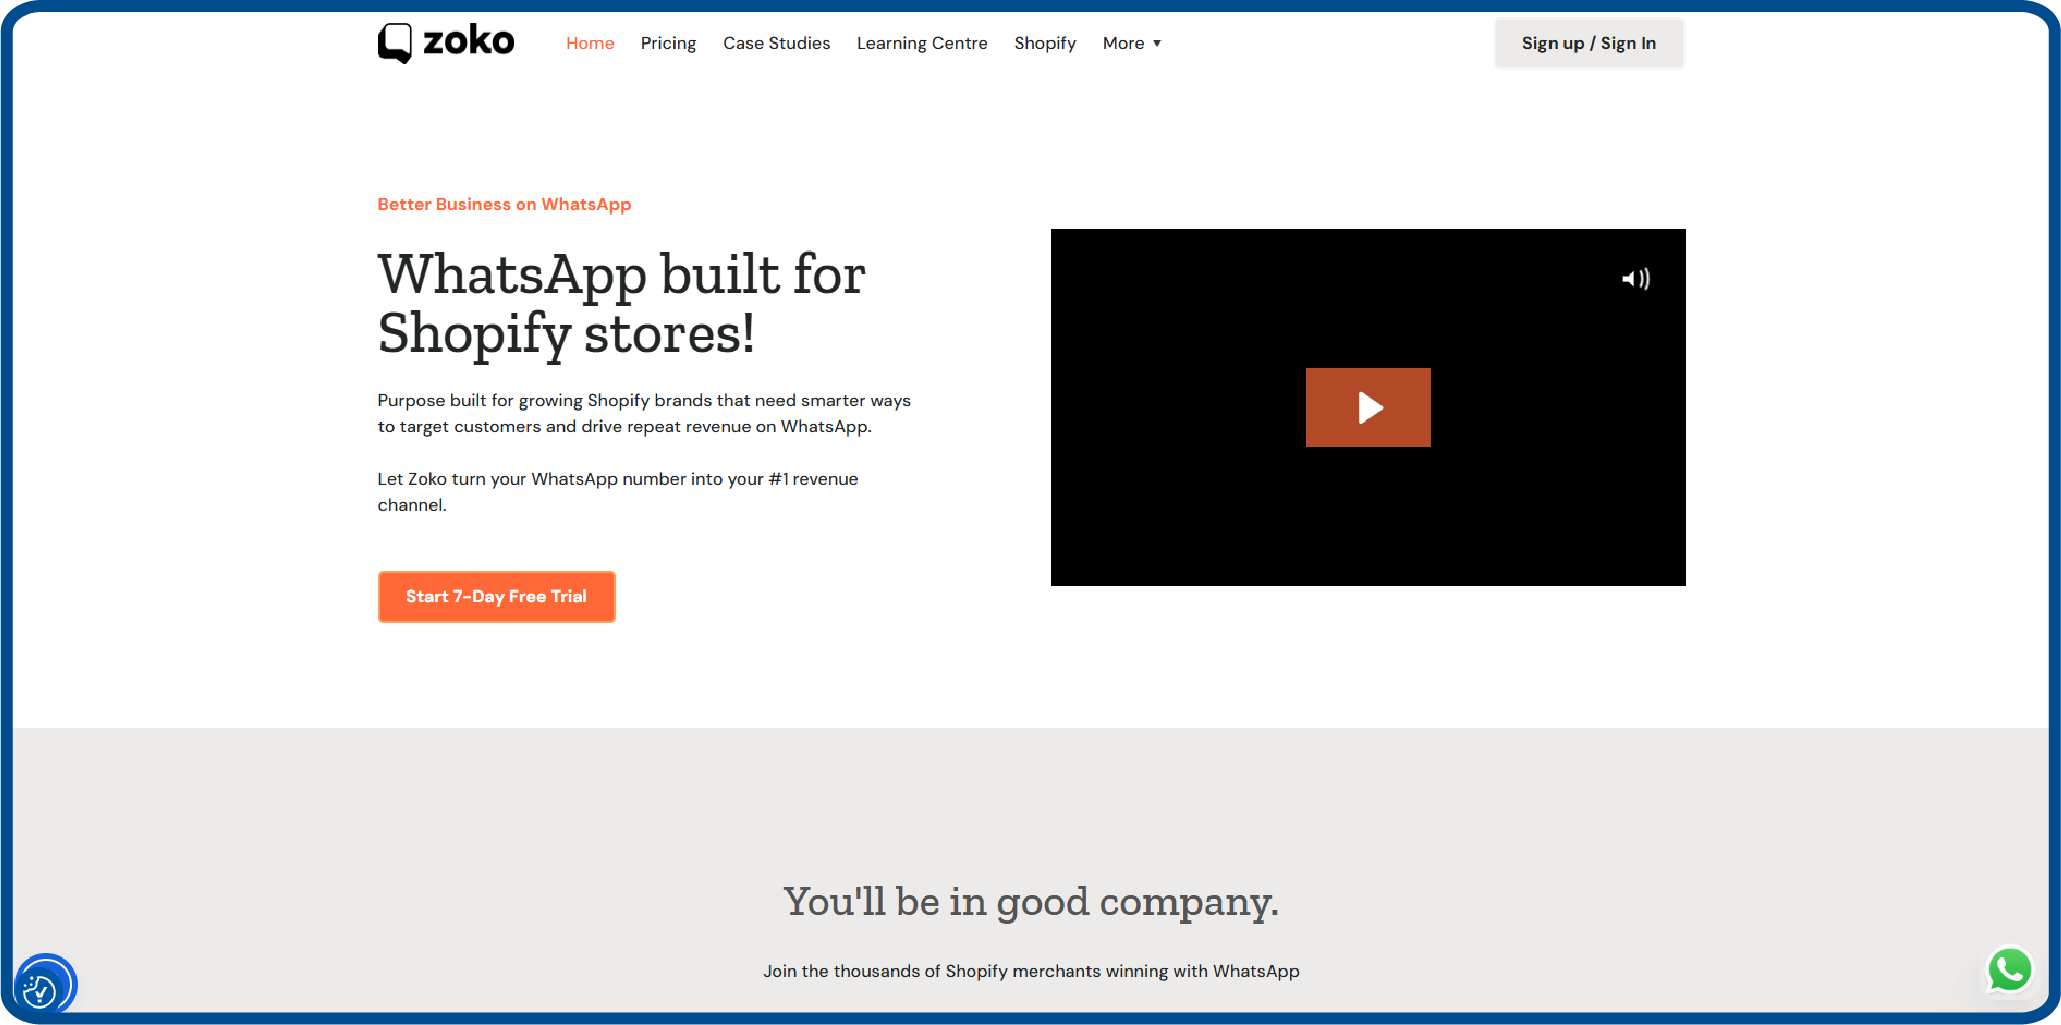Click the blue badge icon bottom left

point(44,984)
